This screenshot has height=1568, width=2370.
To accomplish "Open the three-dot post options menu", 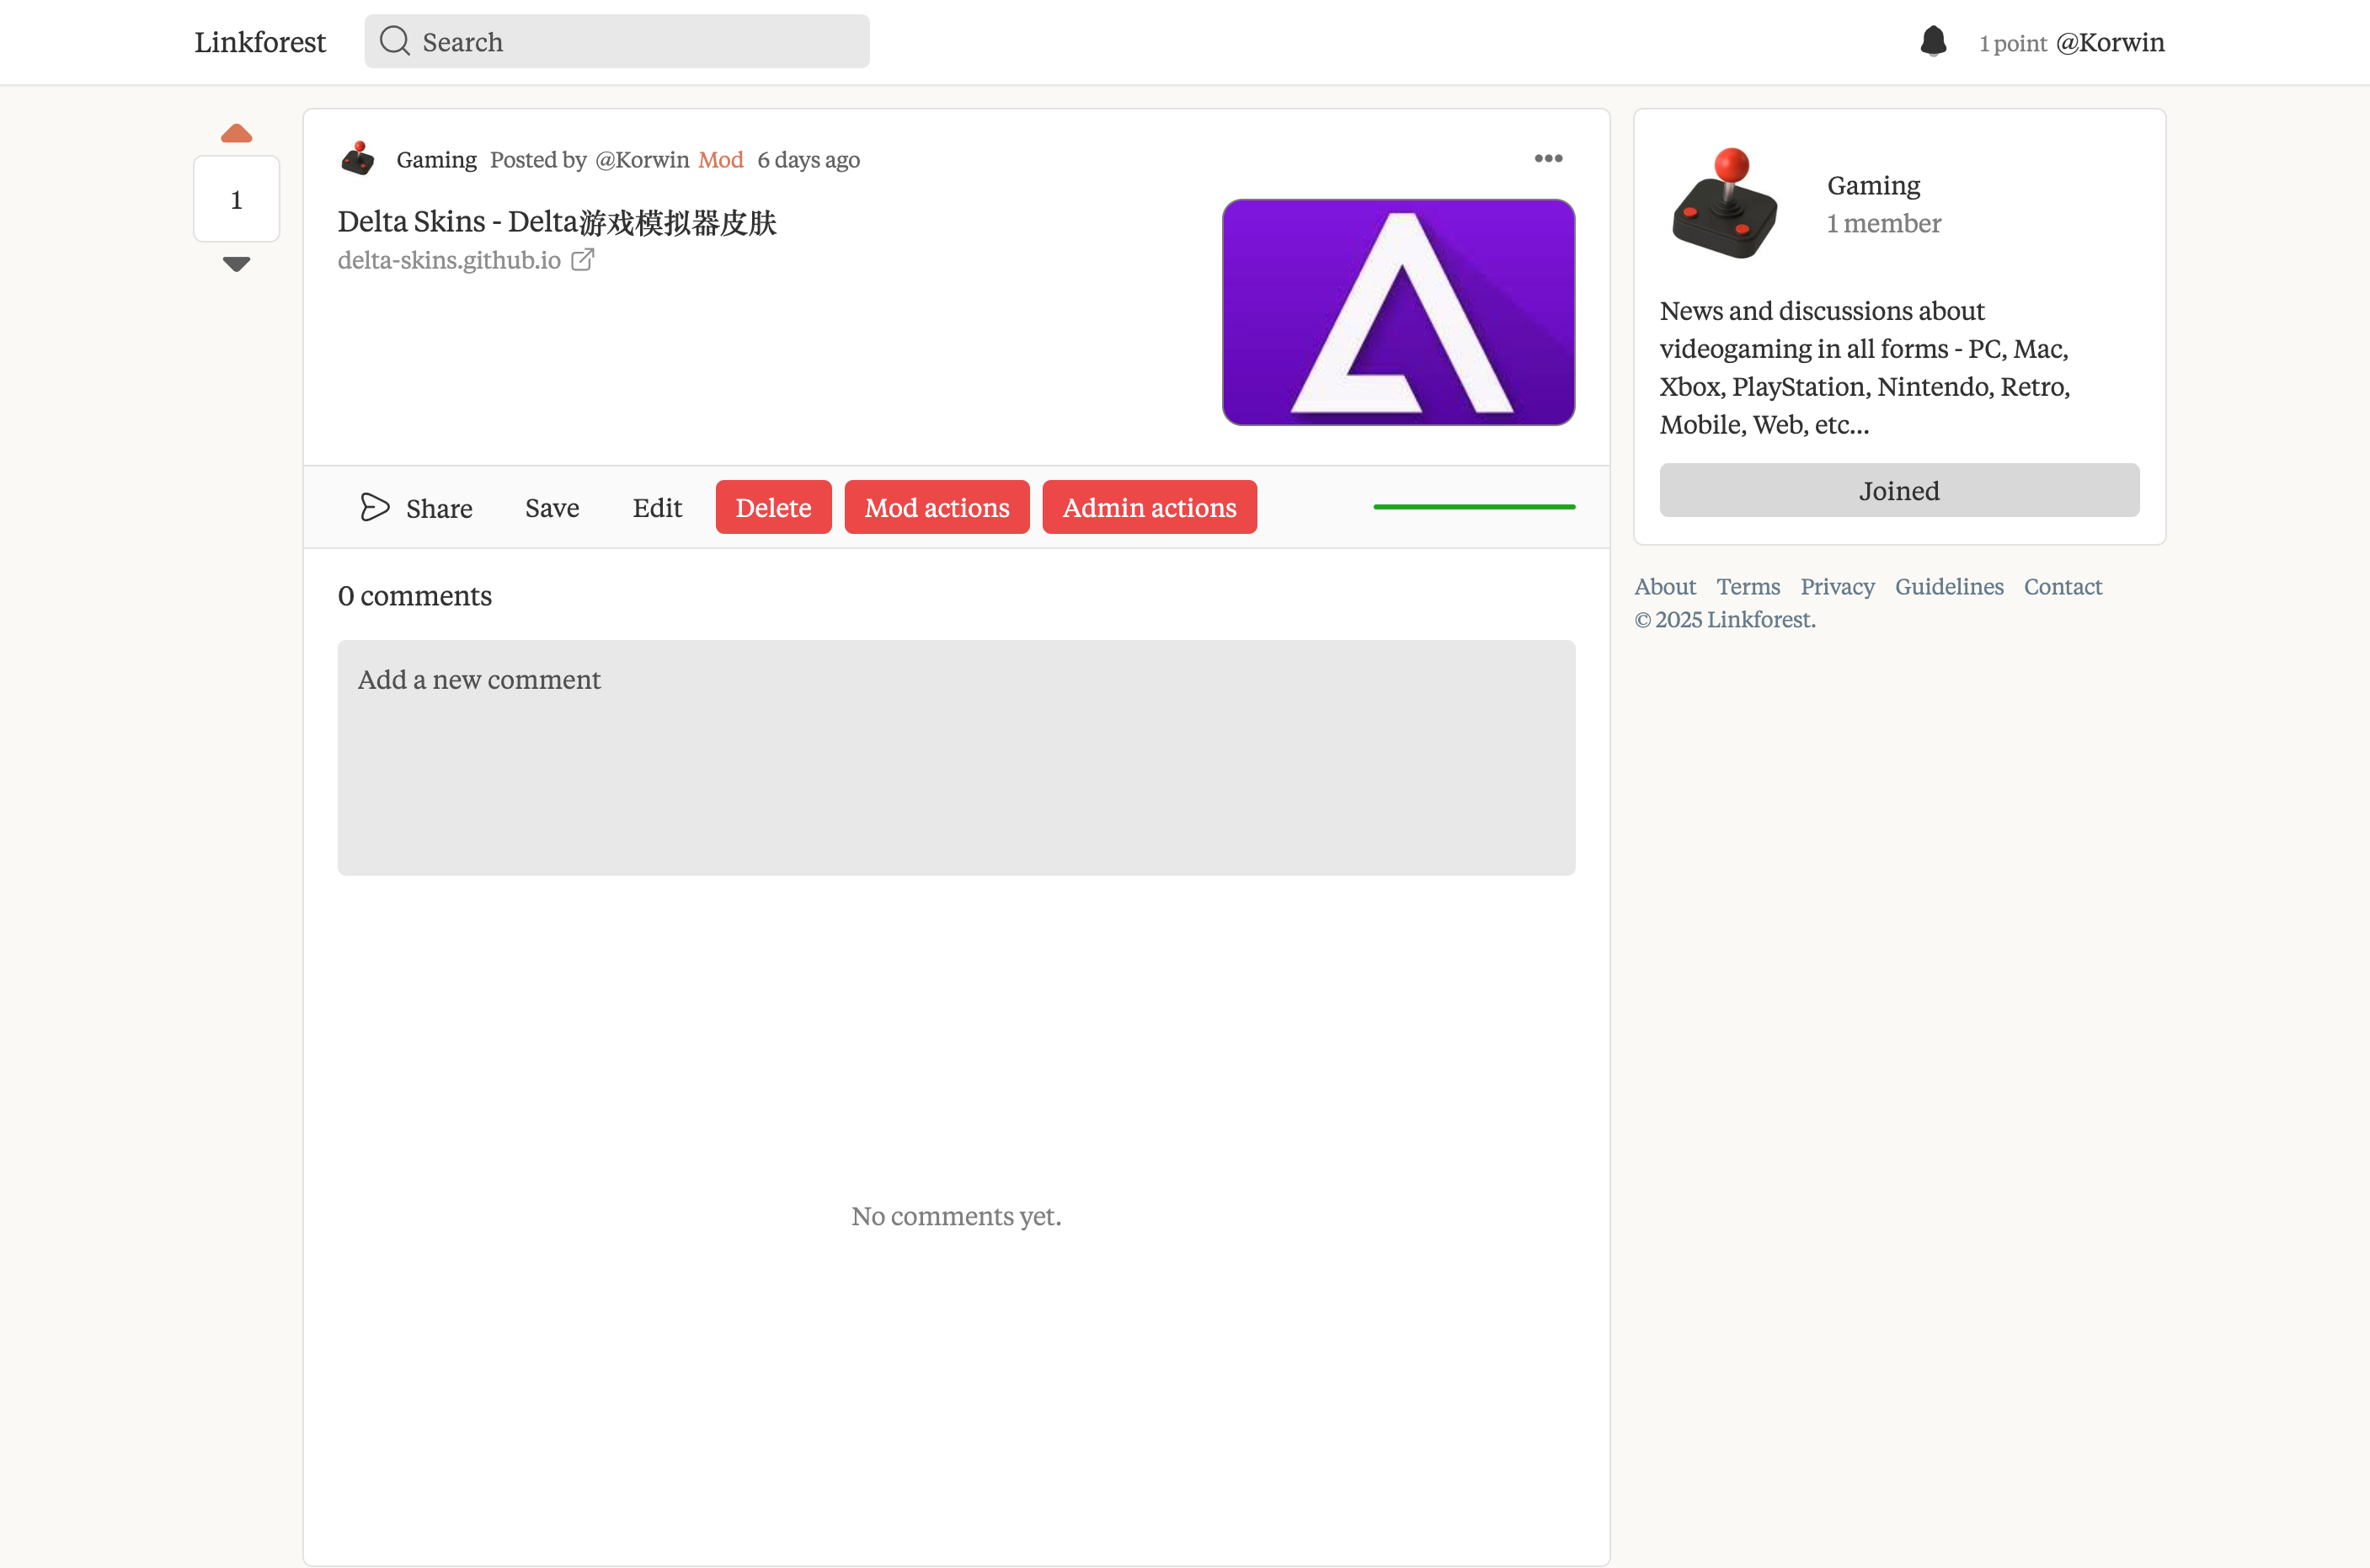I will point(1548,158).
